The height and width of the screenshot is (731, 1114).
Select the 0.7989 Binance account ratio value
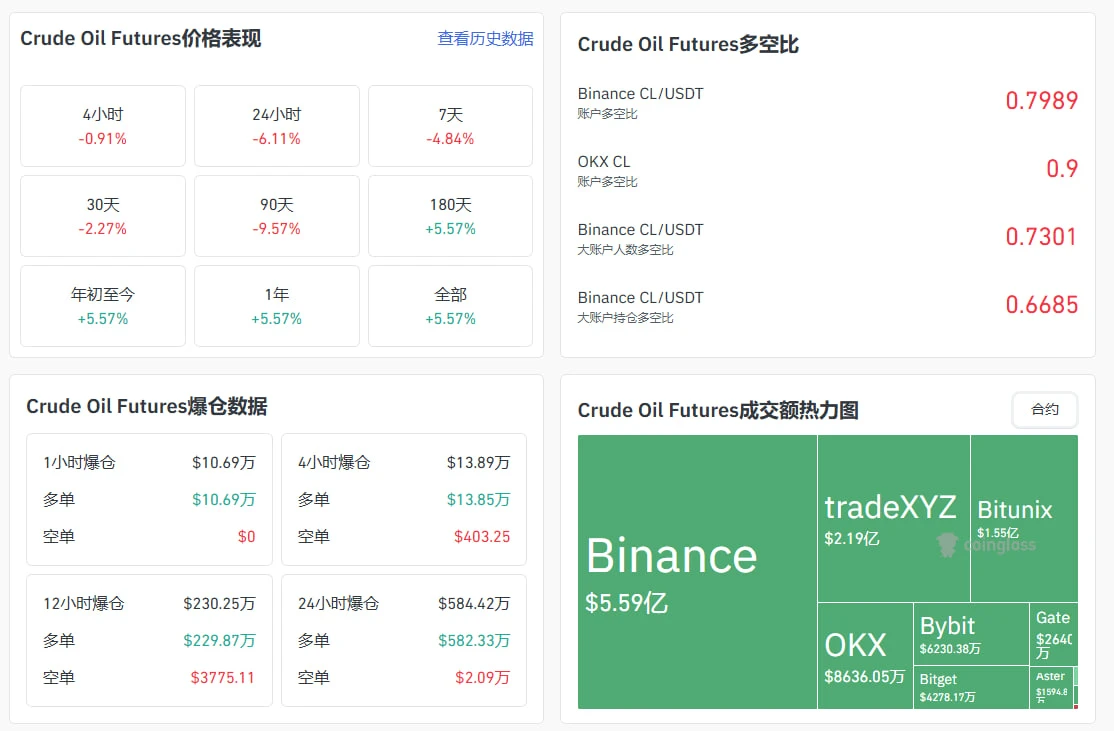click(x=1042, y=101)
